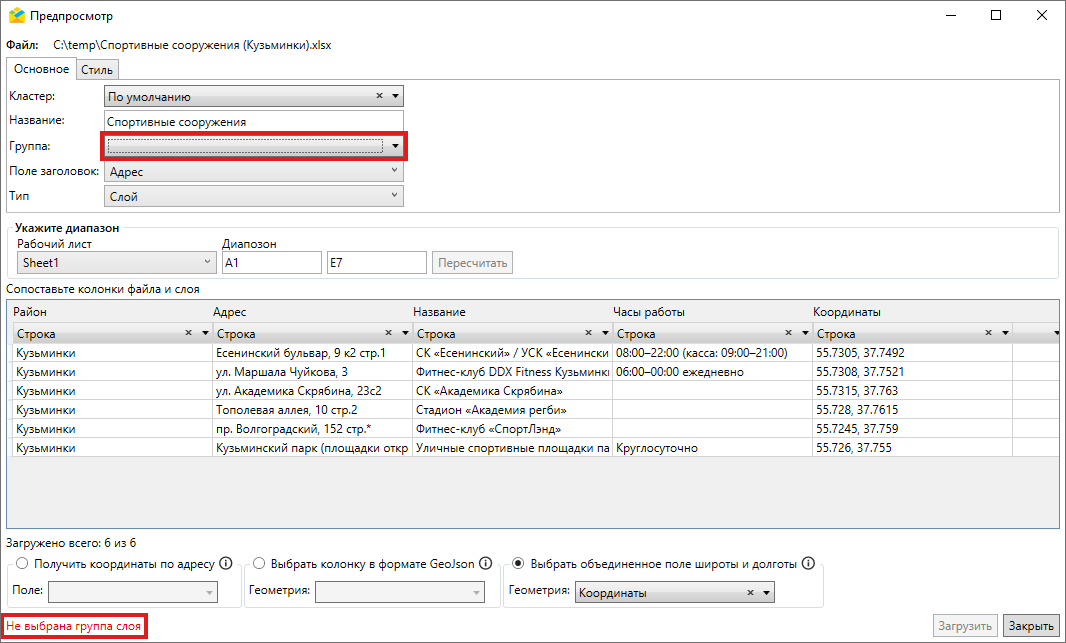The height and width of the screenshot is (643, 1066).
Task: Clear the Адрес column type with x
Action: coord(388,333)
